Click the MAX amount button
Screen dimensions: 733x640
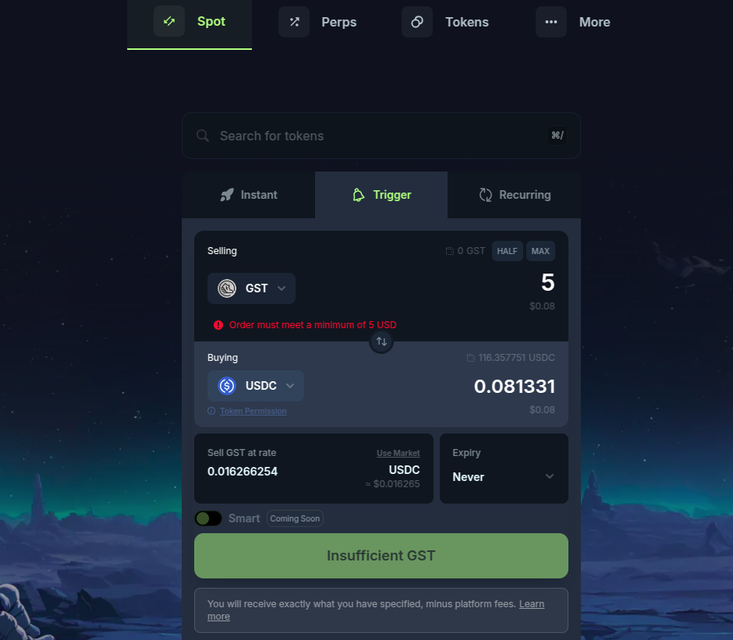540,251
